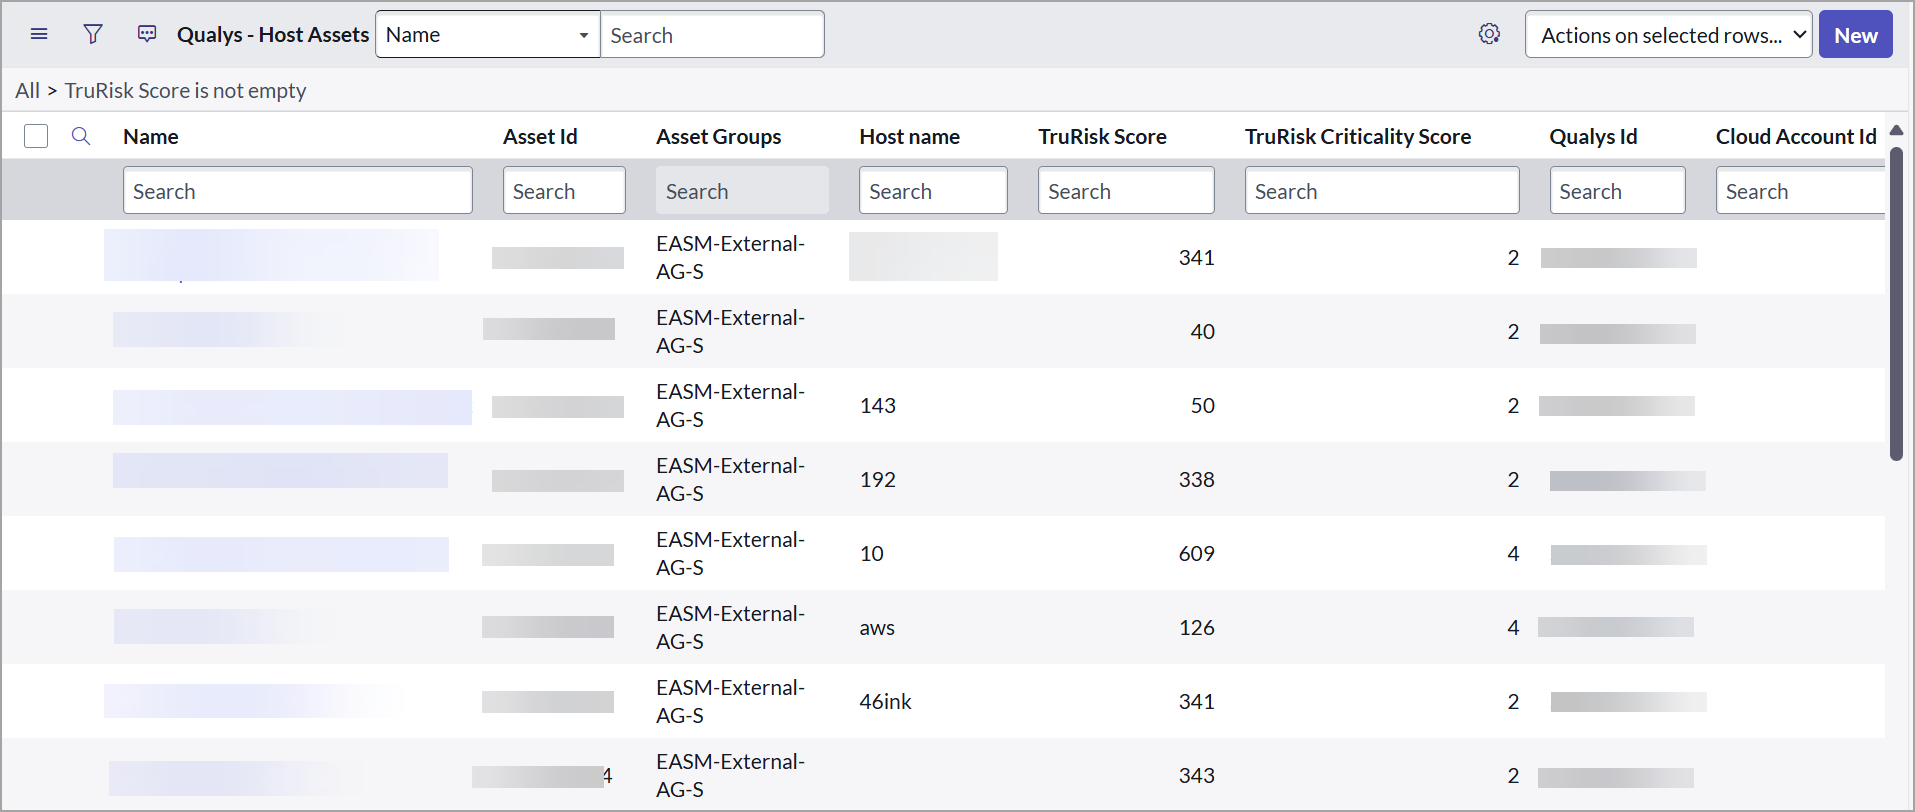
Task: Open the activity stream comment icon
Action: [147, 35]
